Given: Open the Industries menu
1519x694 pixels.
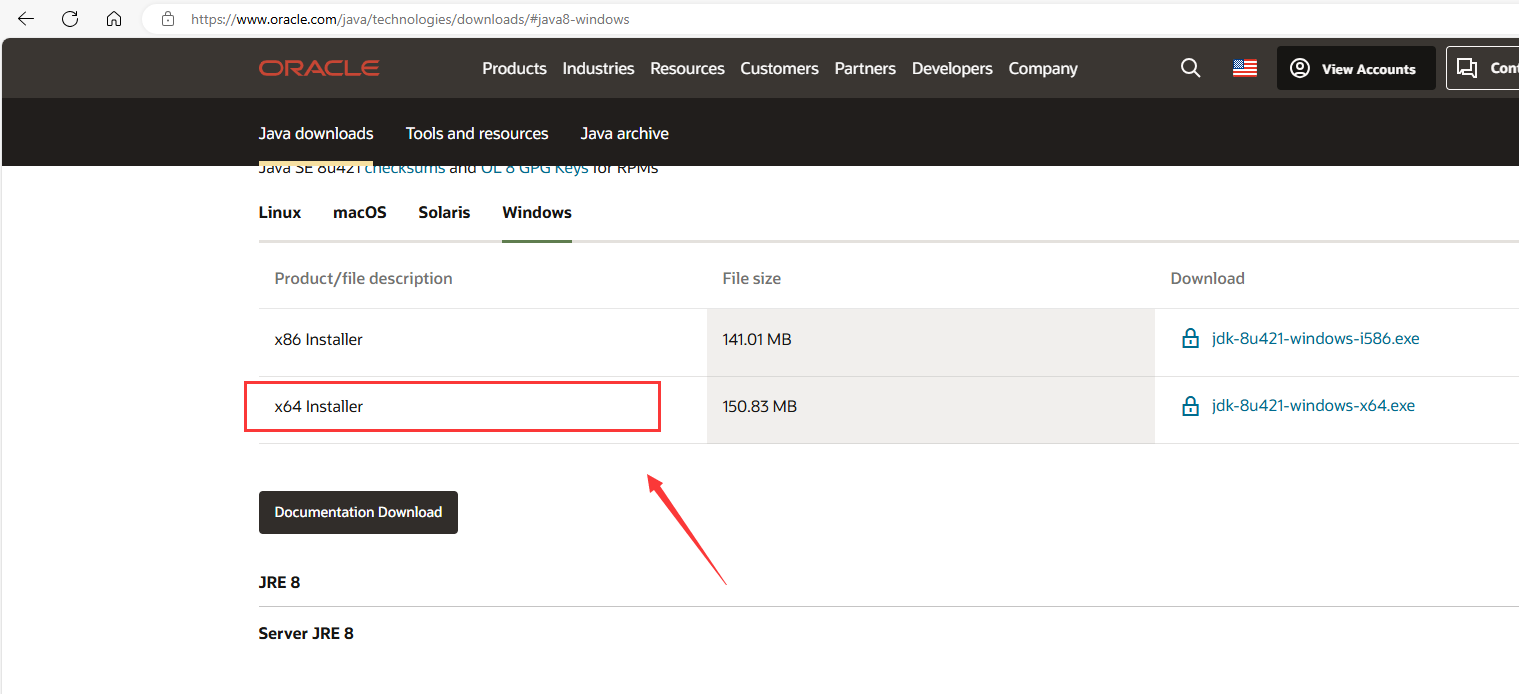Looking at the screenshot, I should click(x=598, y=68).
